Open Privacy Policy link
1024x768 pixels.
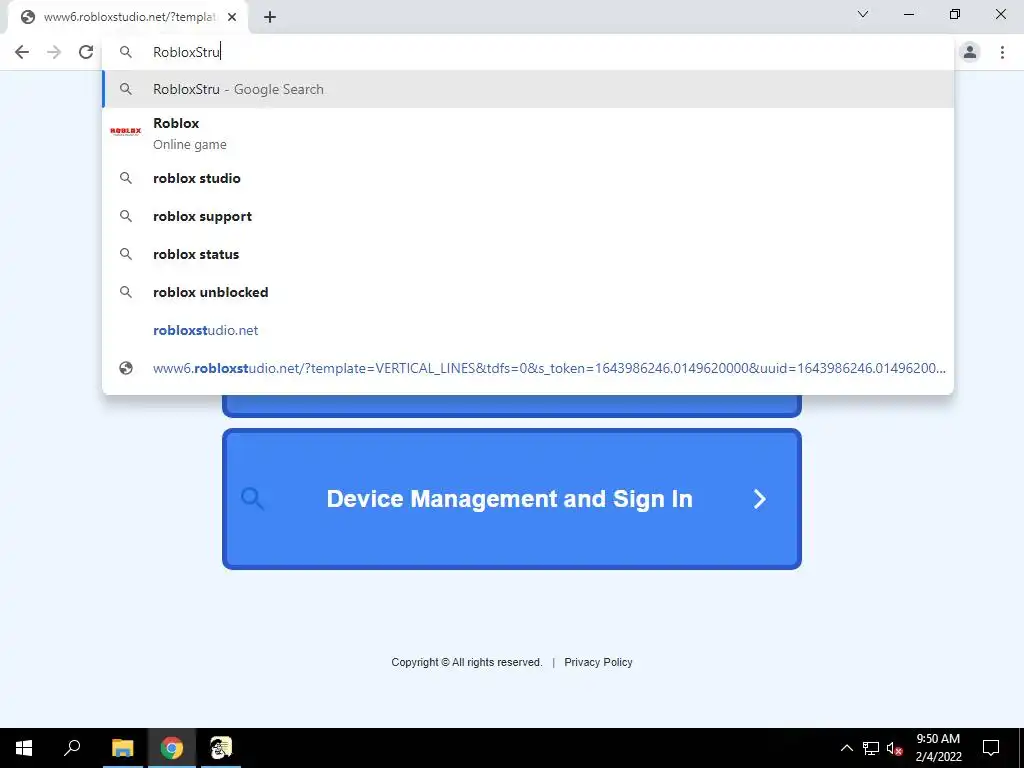(x=598, y=662)
